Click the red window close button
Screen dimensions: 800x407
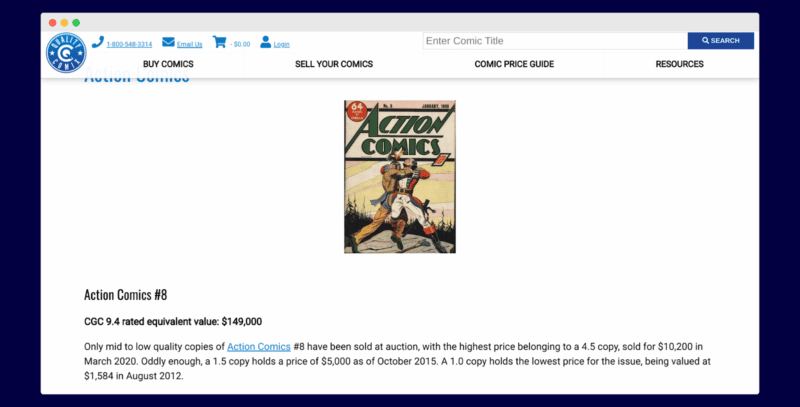coord(52,22)
